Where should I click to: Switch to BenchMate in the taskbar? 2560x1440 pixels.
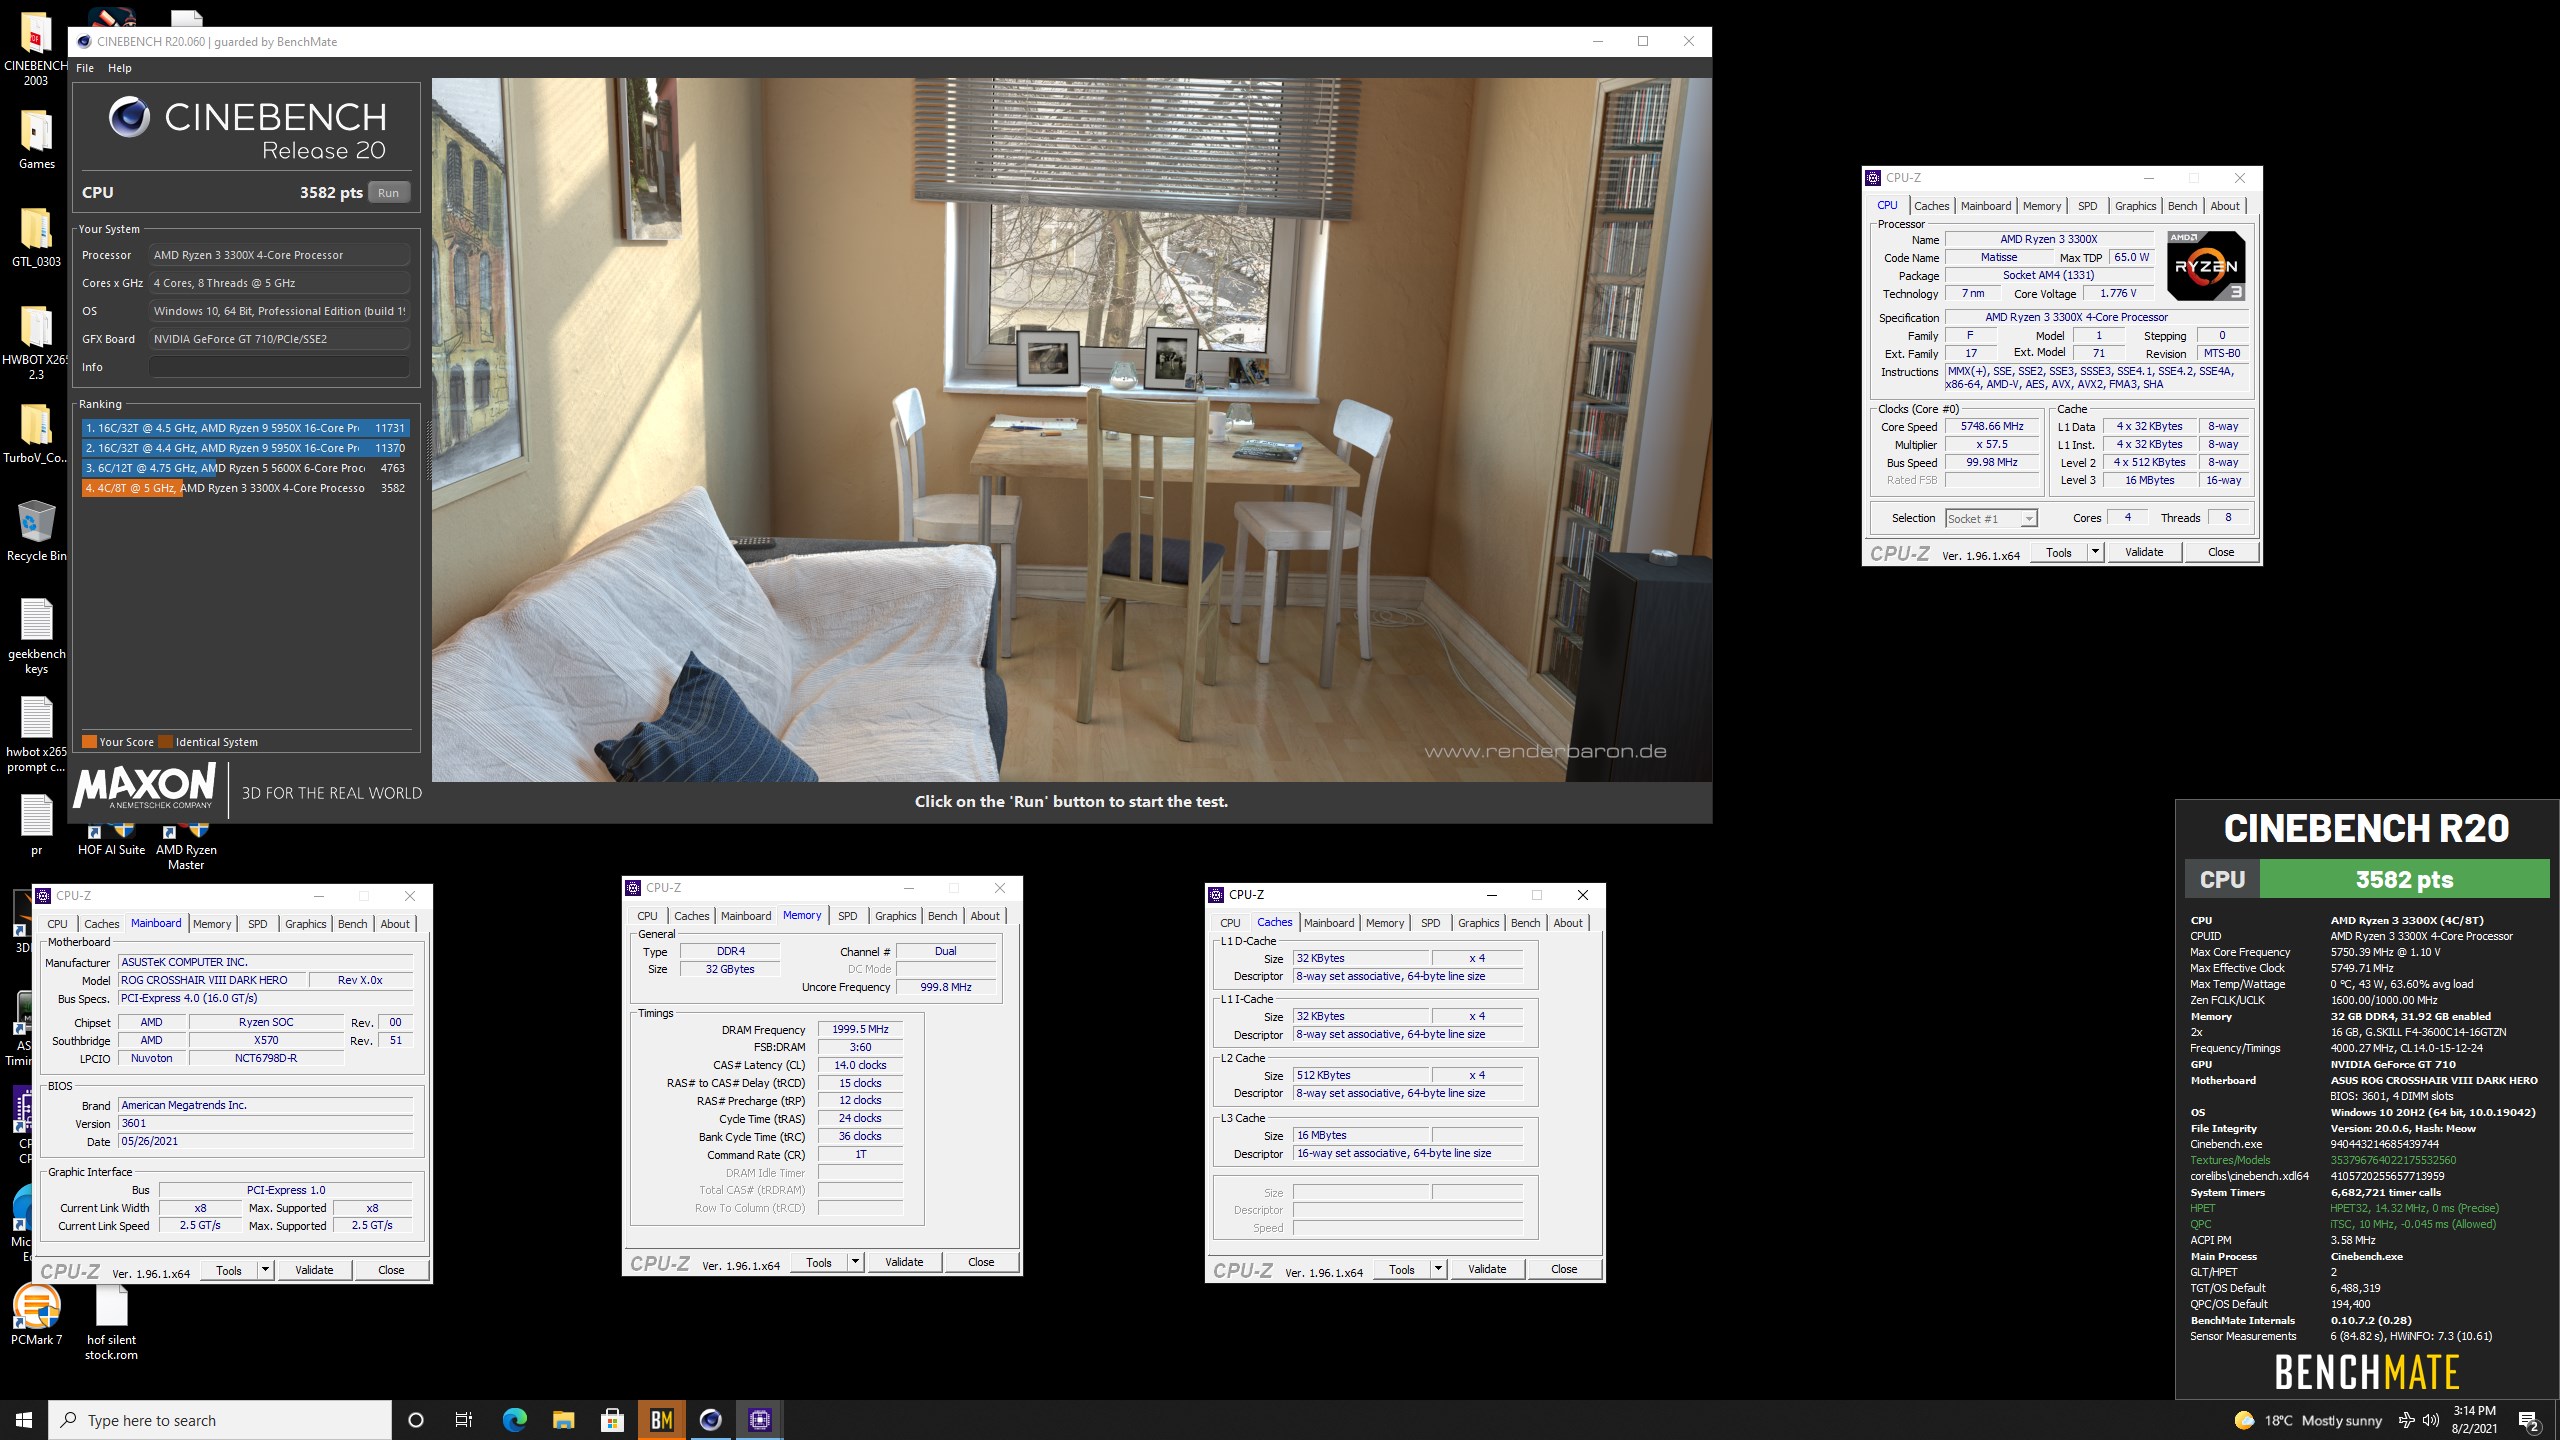coord(661,1420)
